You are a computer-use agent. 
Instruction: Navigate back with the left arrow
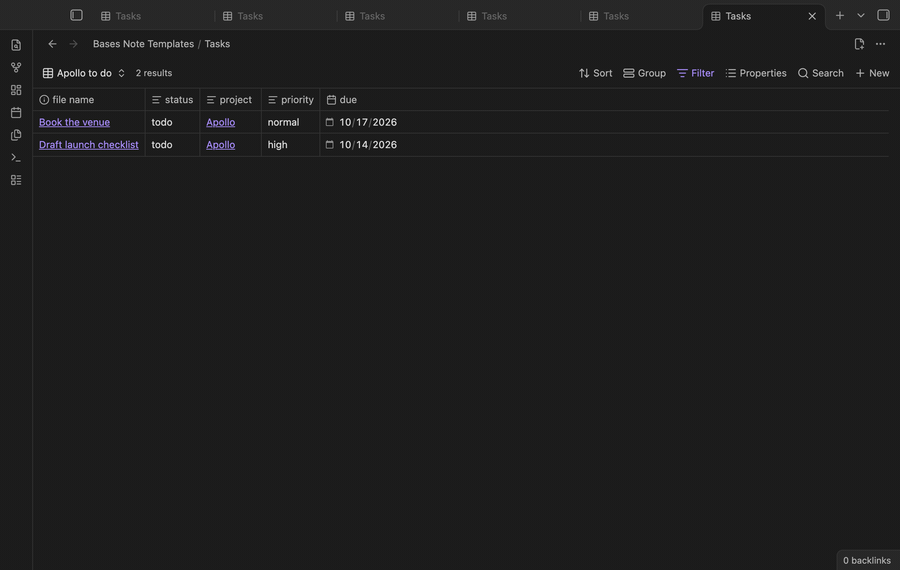52,44
